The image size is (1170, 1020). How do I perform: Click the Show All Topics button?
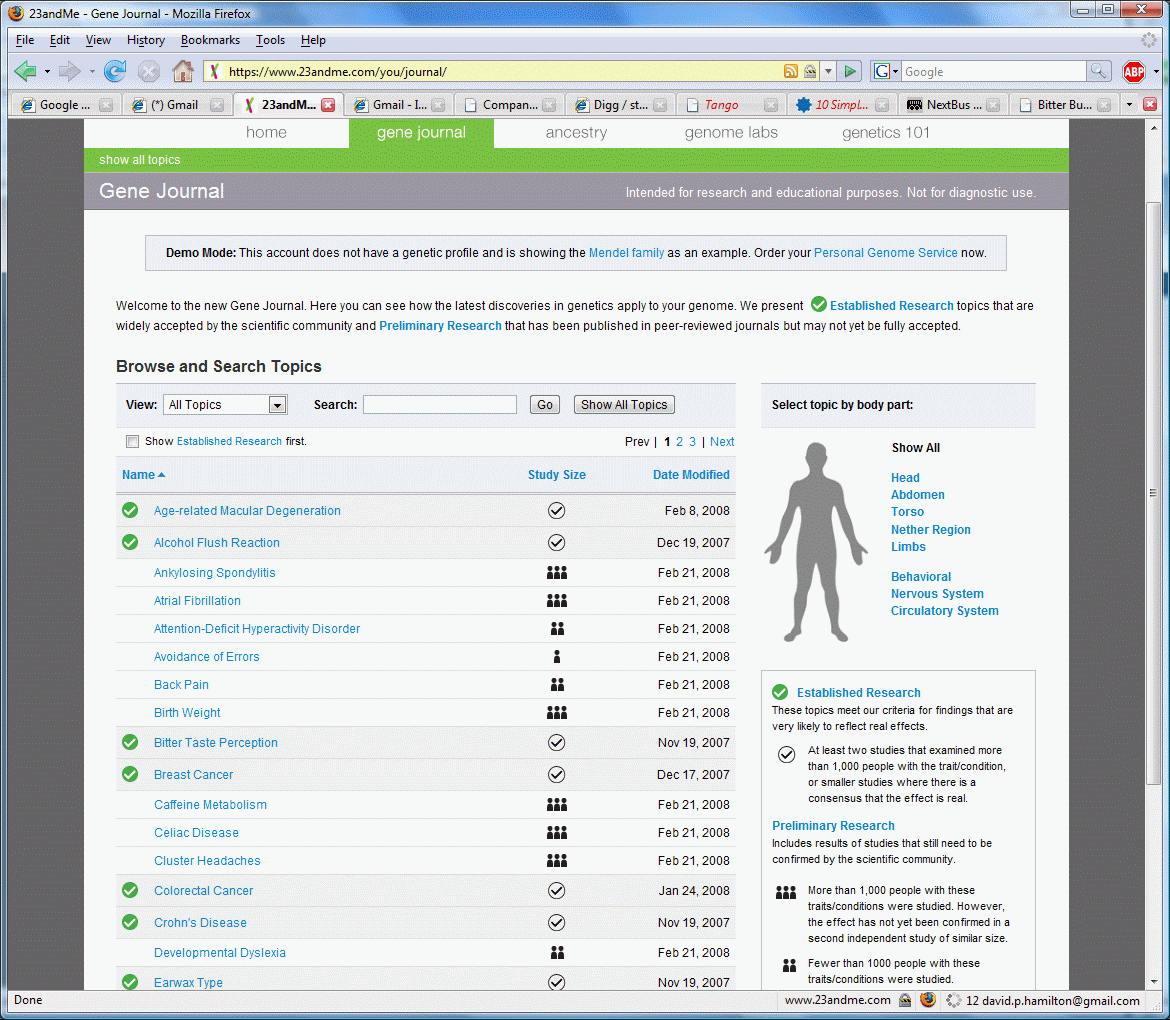pyautogui.click(x=624, y=404)
